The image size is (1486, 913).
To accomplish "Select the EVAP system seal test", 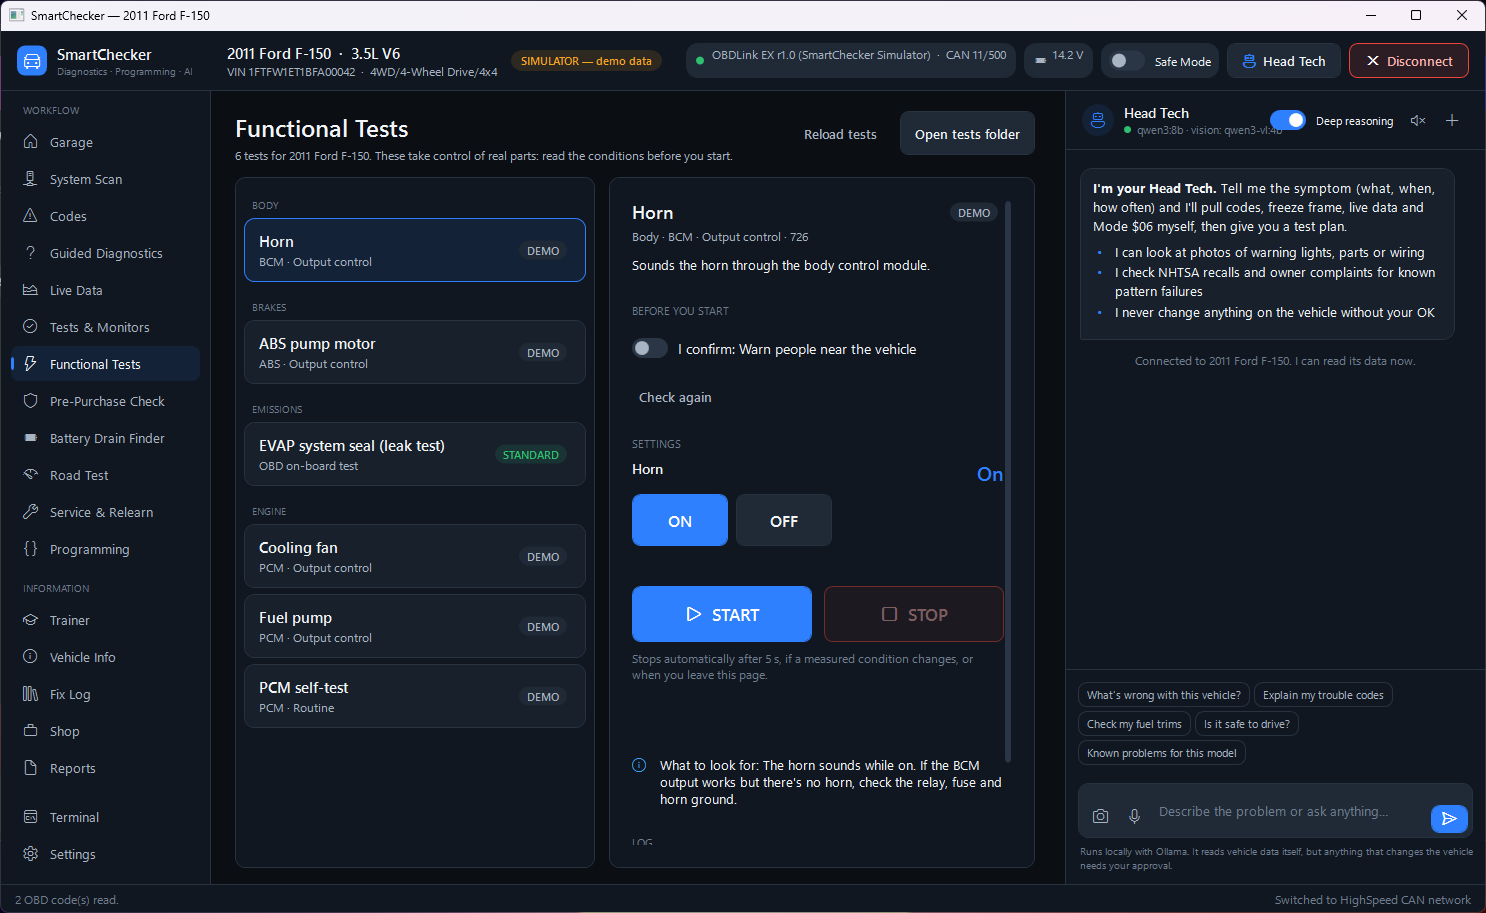I will tap(415, 454).
